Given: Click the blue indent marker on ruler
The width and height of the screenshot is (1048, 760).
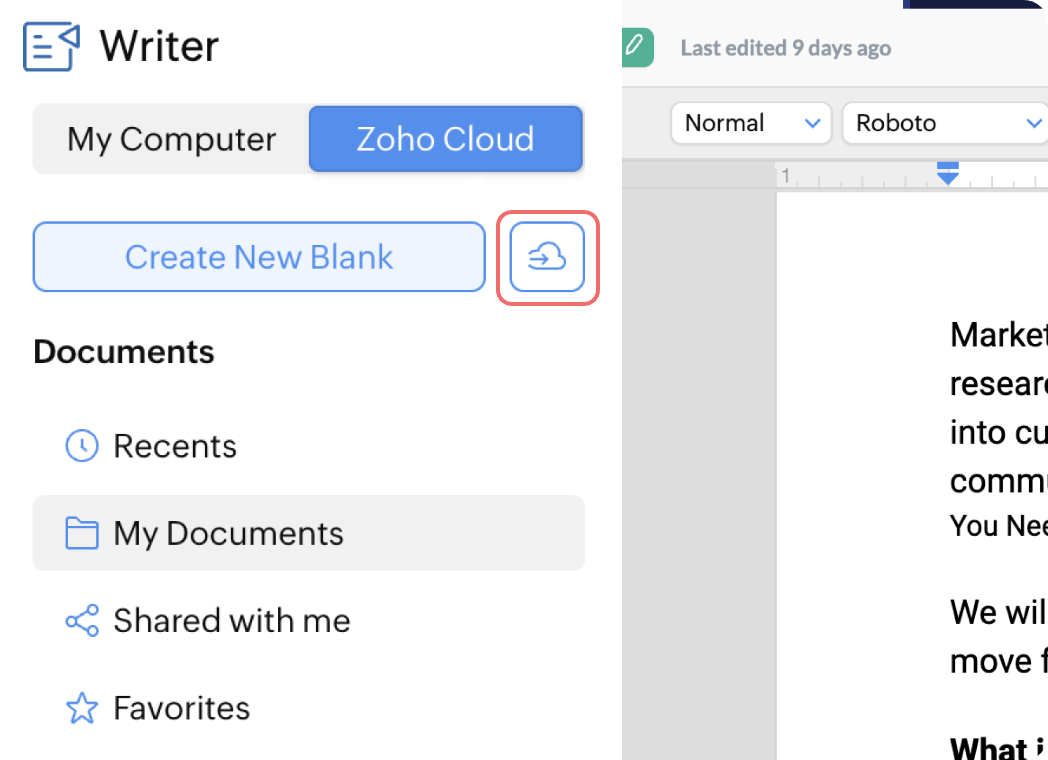Looking at the screenshot, I should [948, 173].
